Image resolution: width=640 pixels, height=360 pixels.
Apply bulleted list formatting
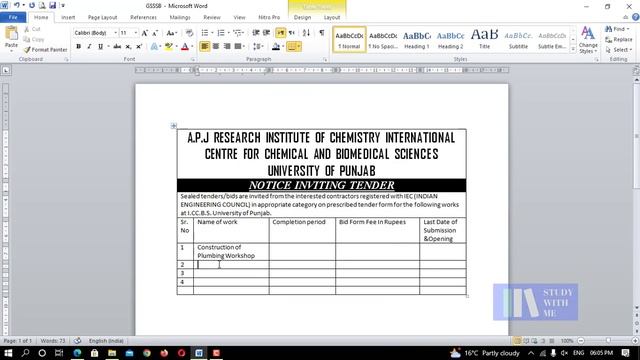click(205, 33)
